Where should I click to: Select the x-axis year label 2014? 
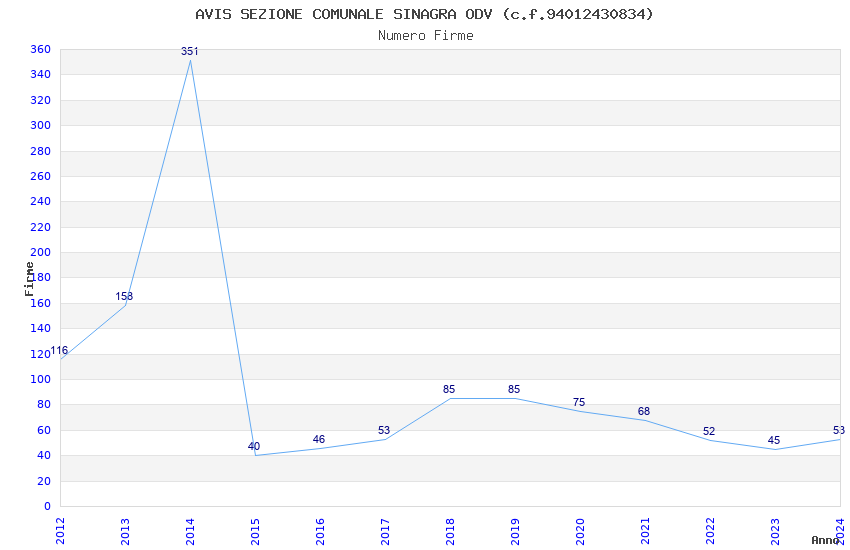190,531
